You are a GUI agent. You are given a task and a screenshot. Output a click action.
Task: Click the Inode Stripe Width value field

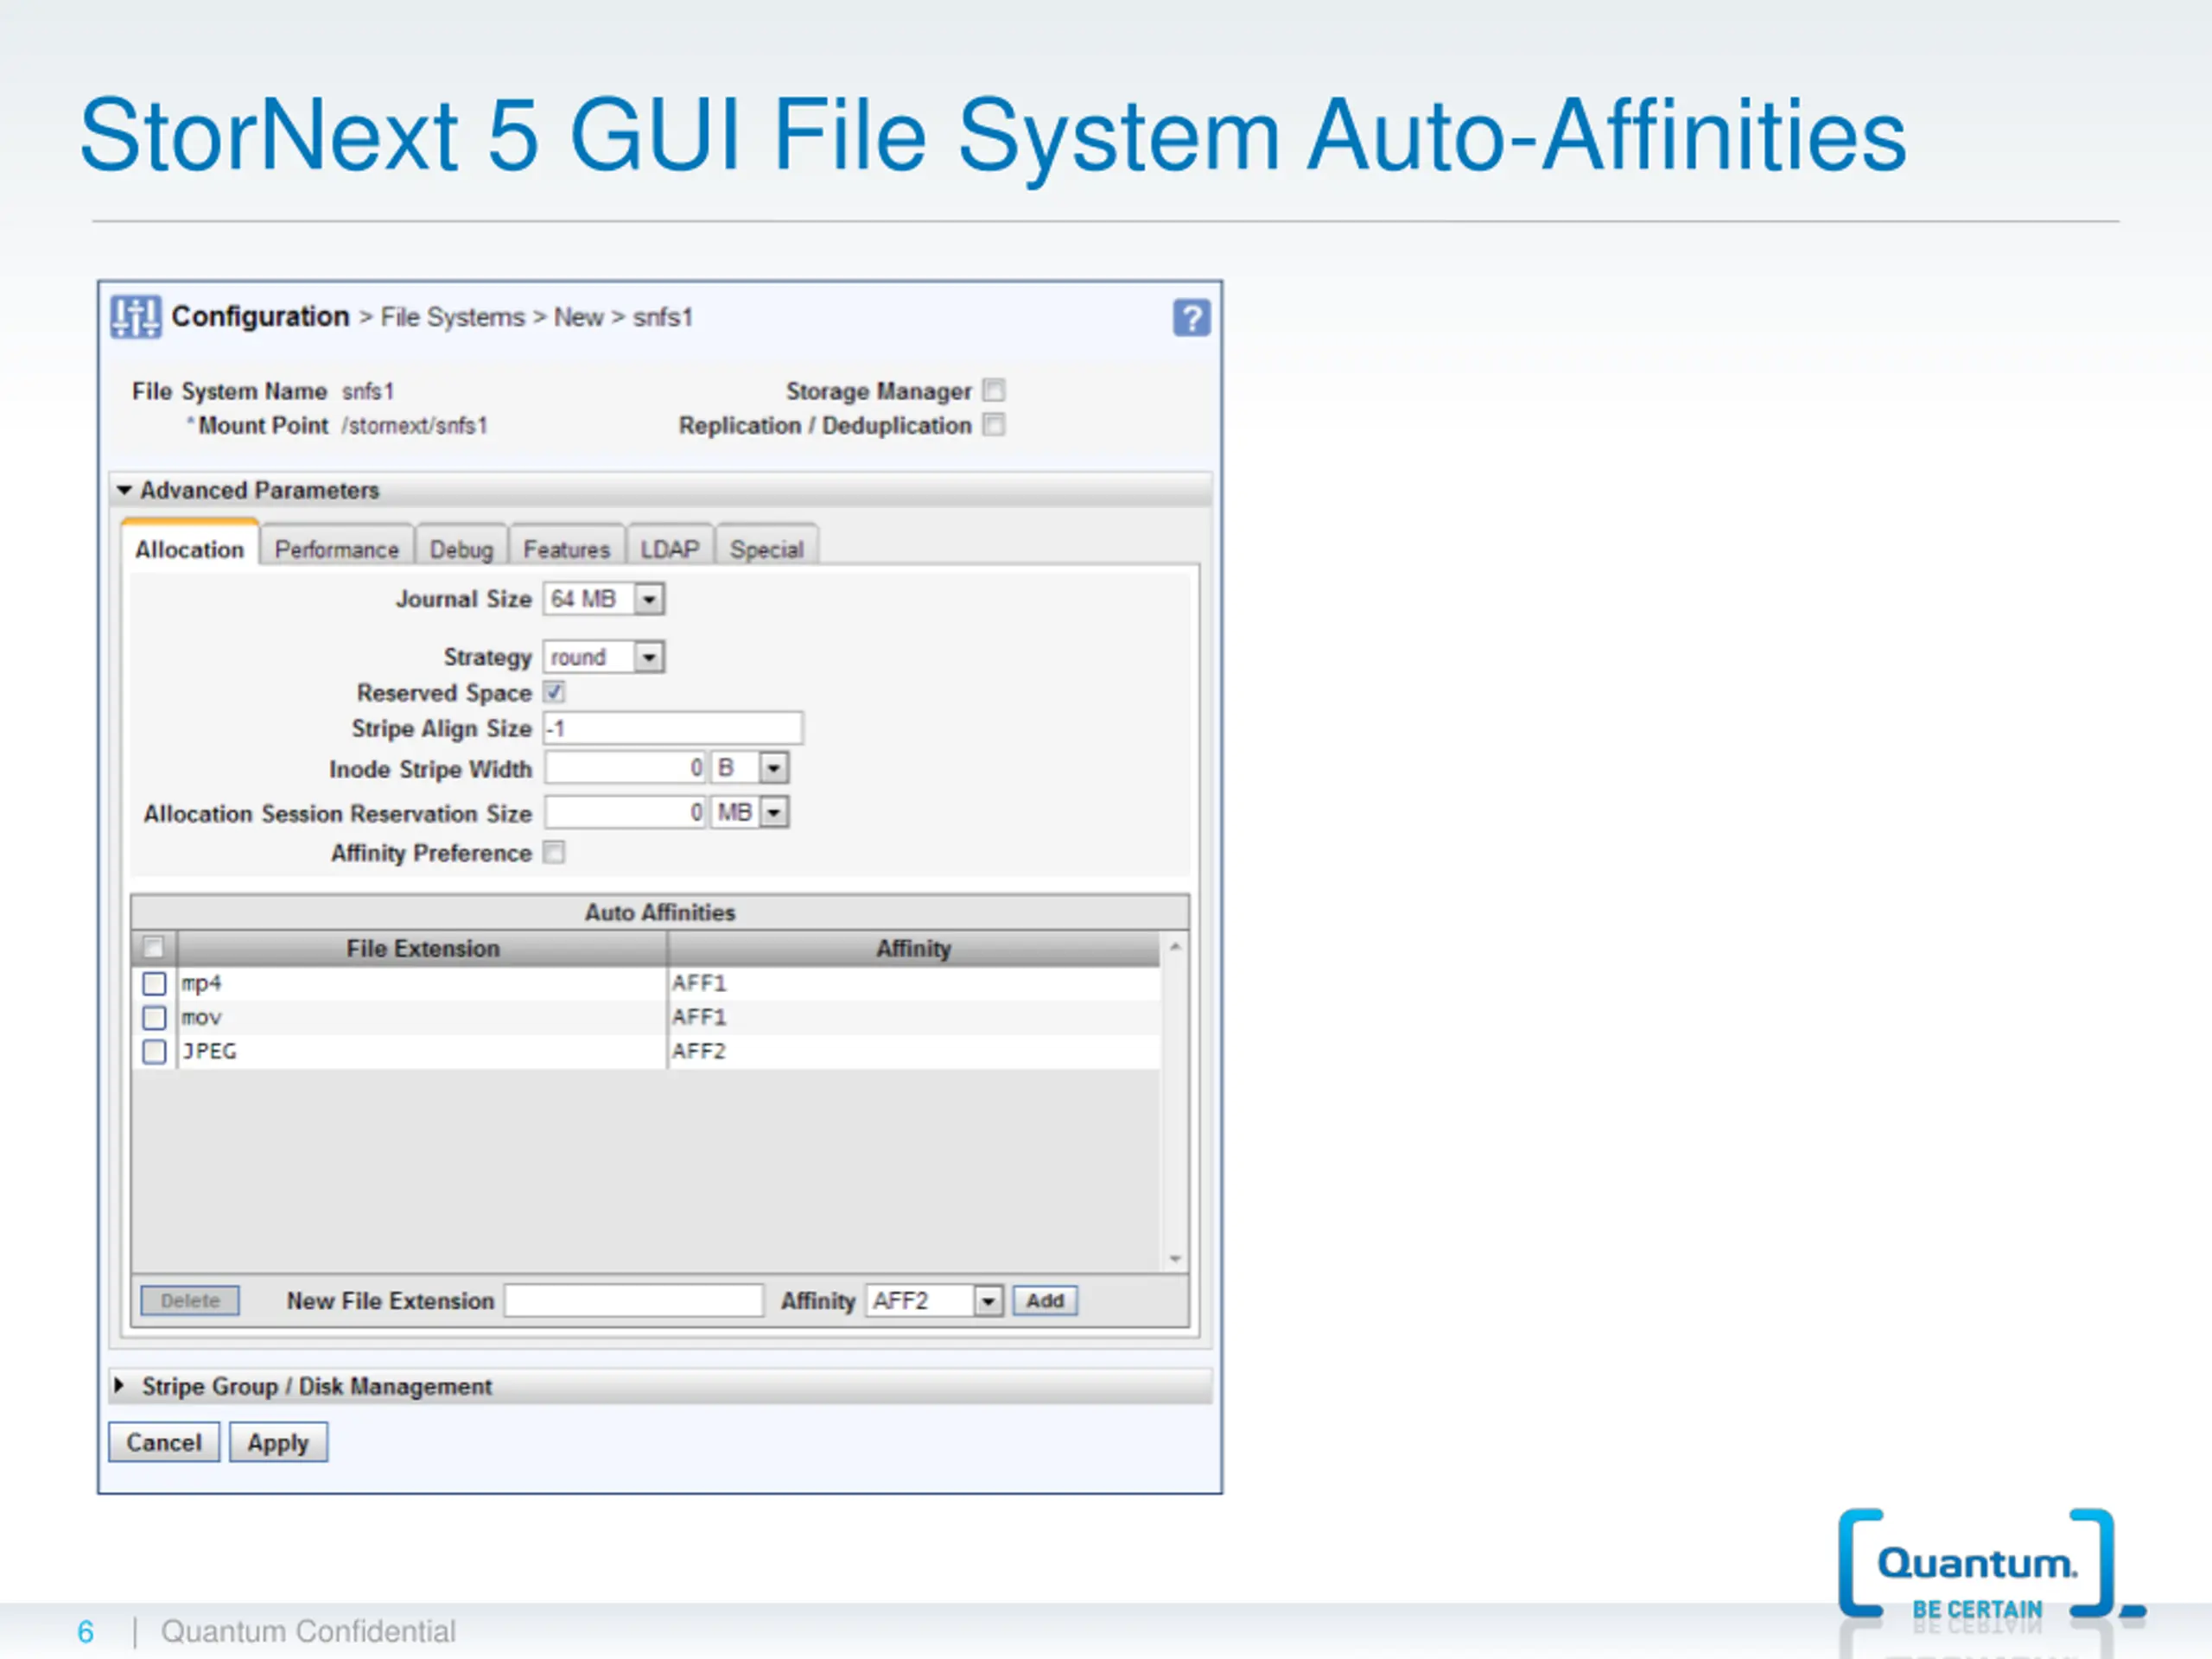626,768
